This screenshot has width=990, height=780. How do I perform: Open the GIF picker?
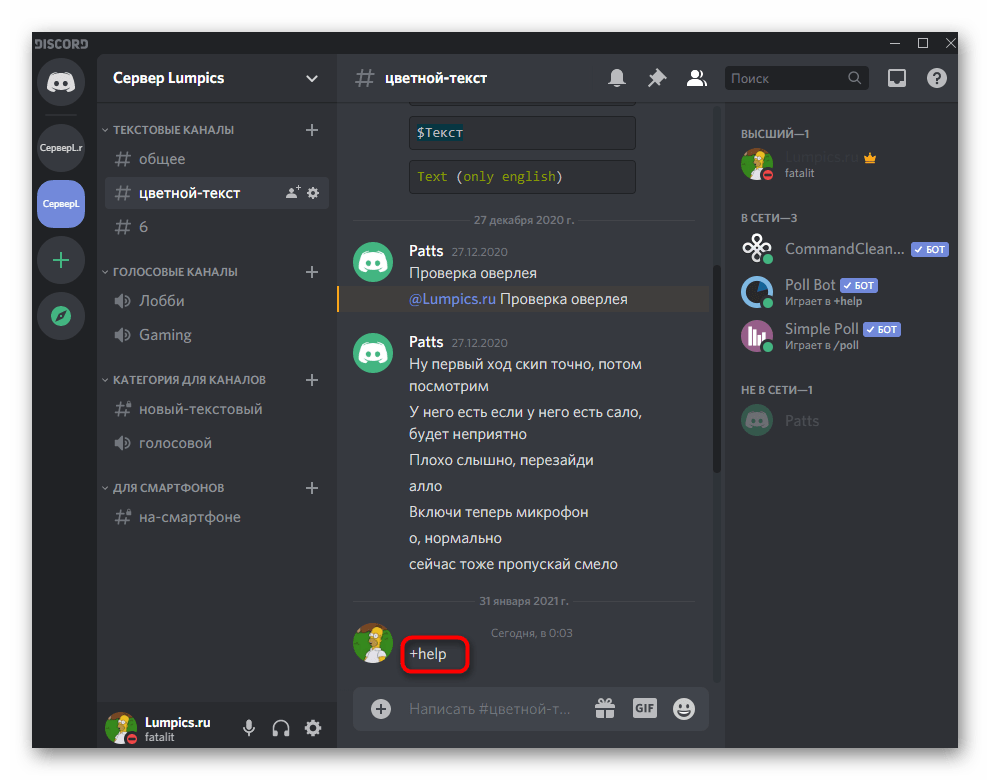pos(645,709)
